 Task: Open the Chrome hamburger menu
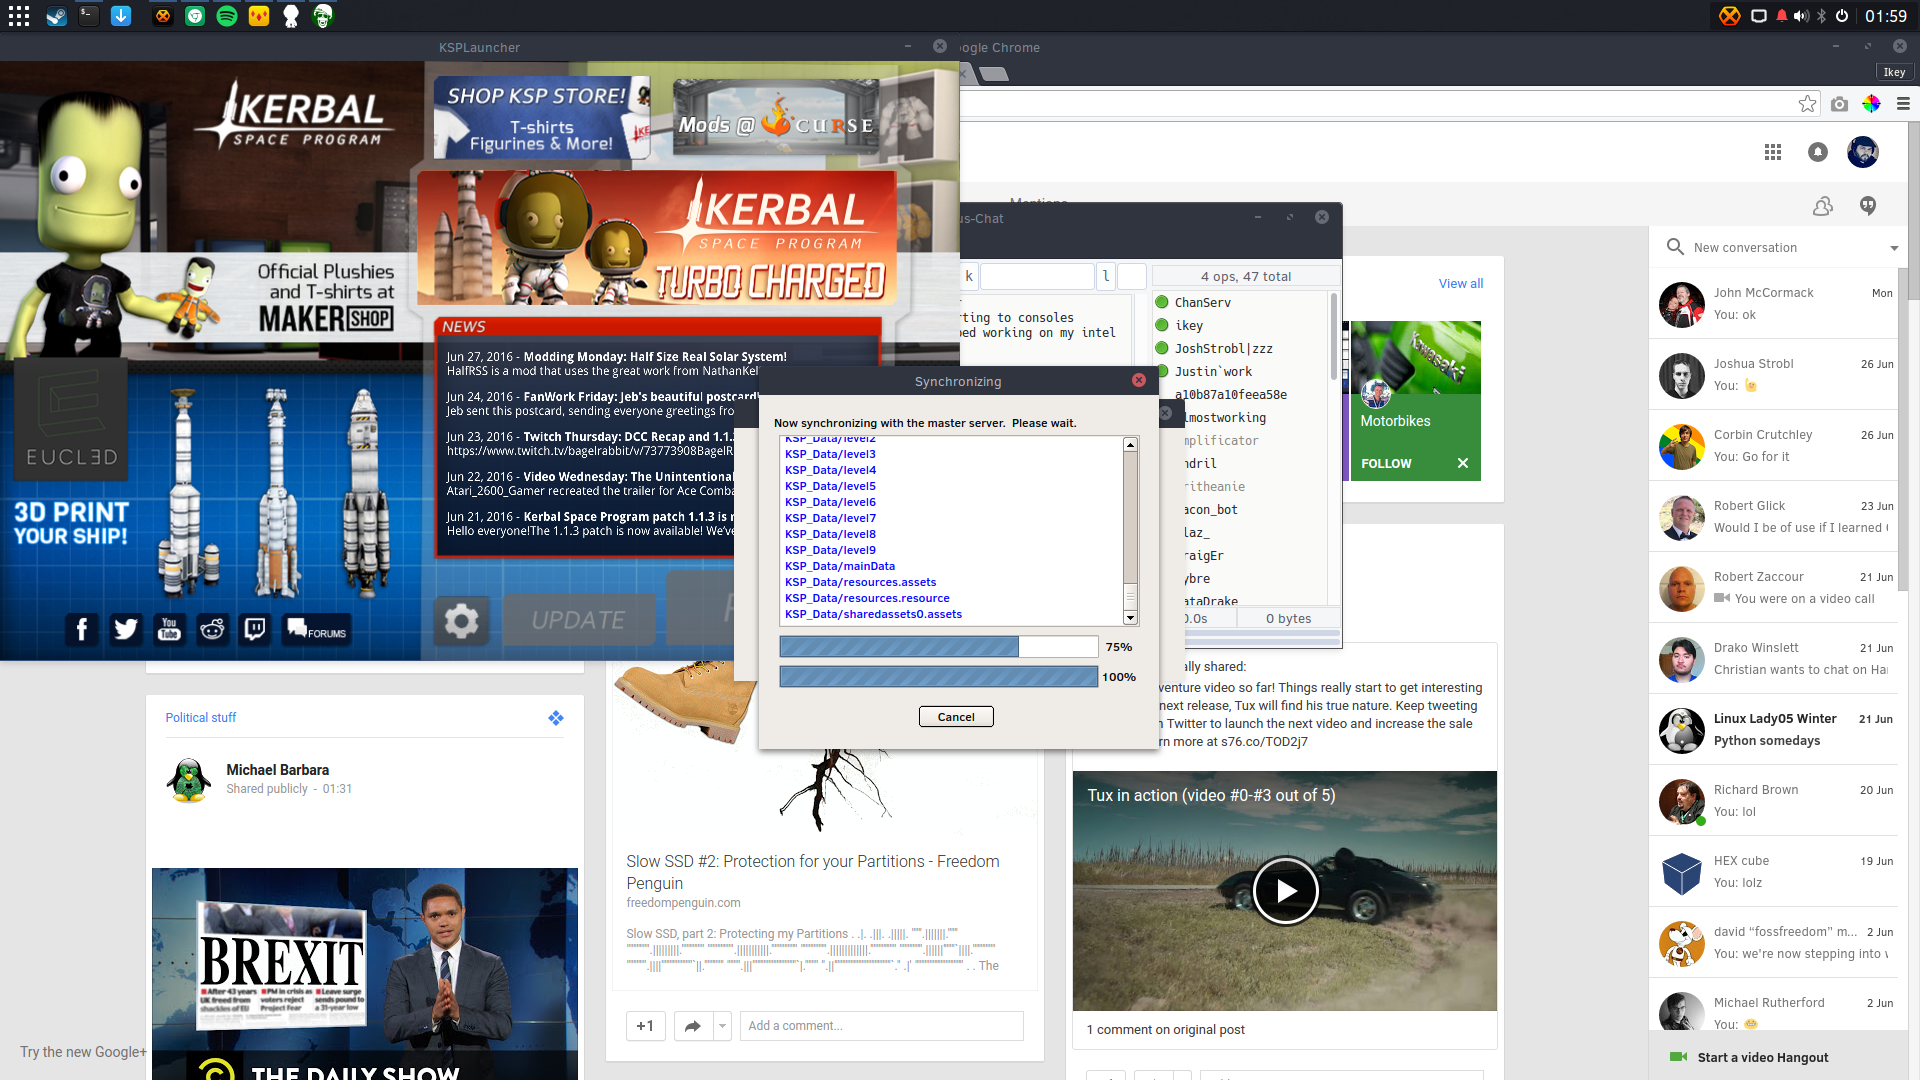[1903, 104]
